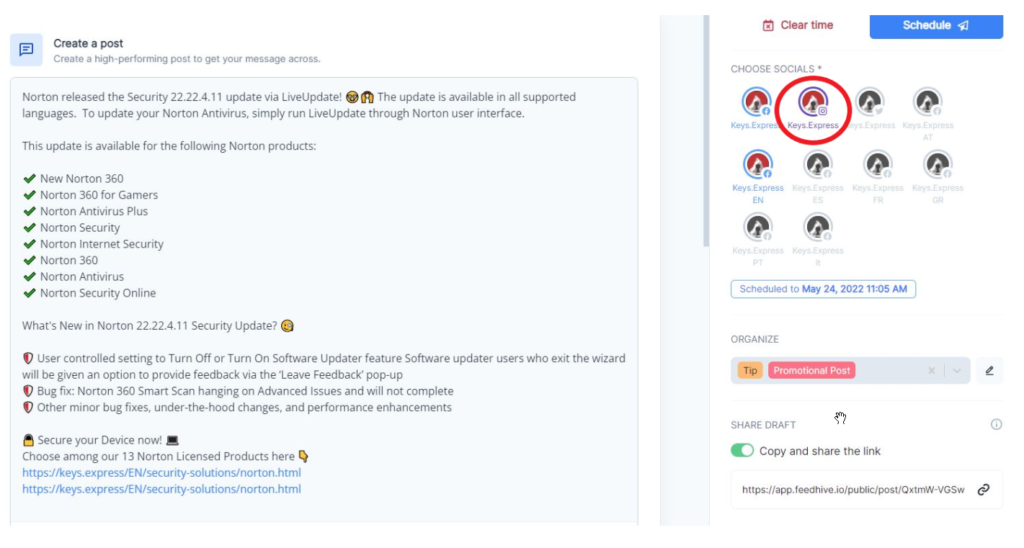Click the link icon beside the draft URL
The width and height of the screenshot is (1024, 548).
click(x=984, y=490)
